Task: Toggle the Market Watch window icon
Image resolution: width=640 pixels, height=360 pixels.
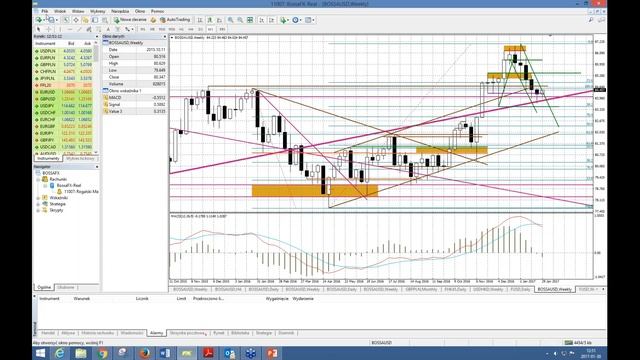Action: click(x=65, y=20)
